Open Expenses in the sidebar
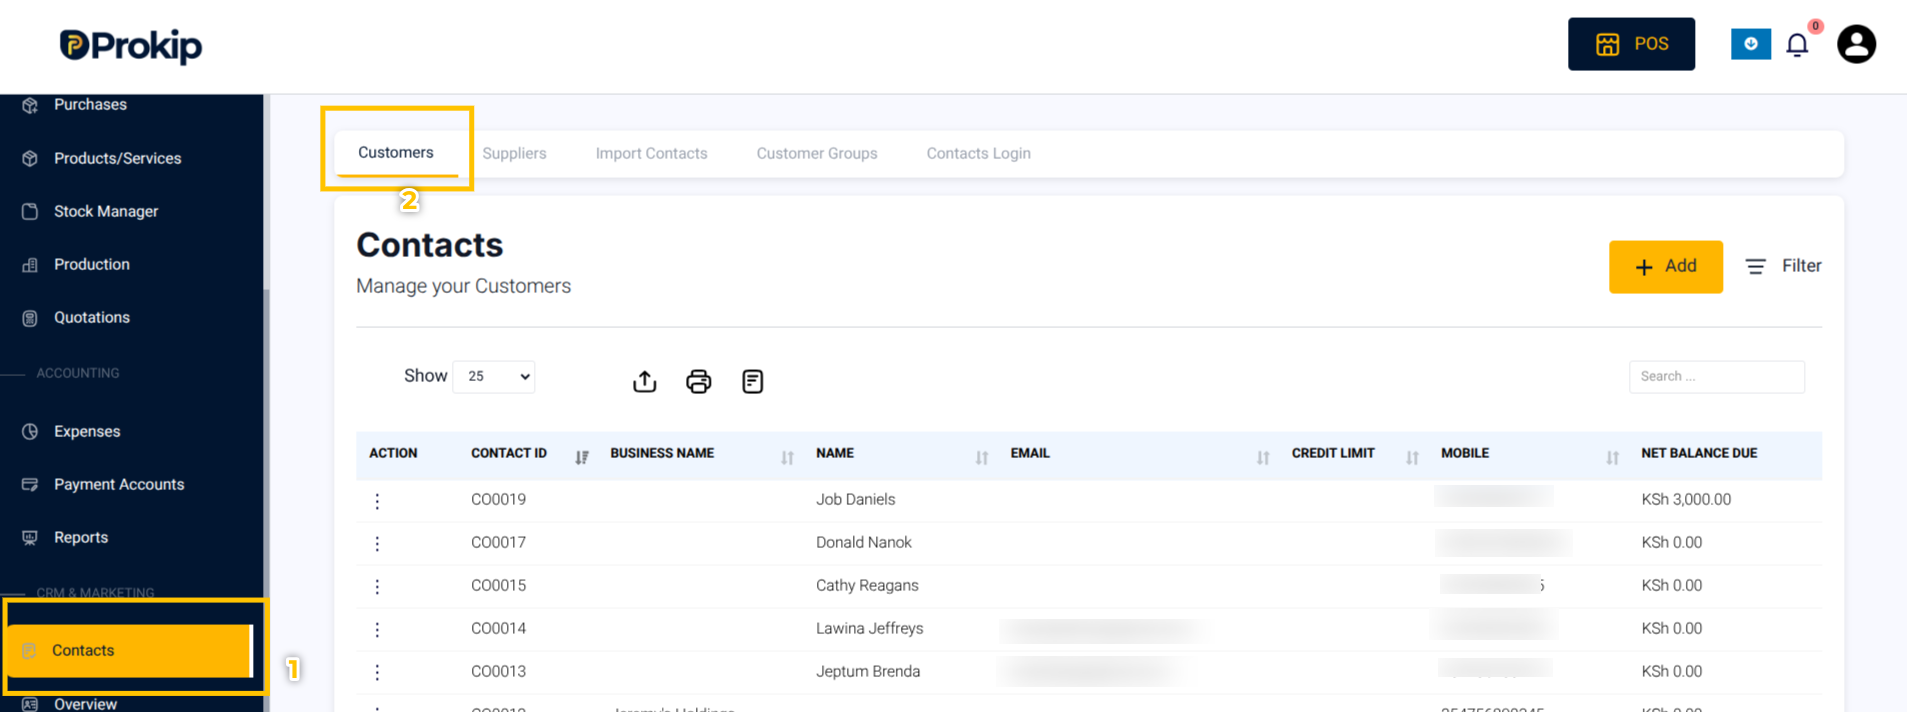This screenshot has height=712, width=1907. pyautogui.click(x=87, y=431)
